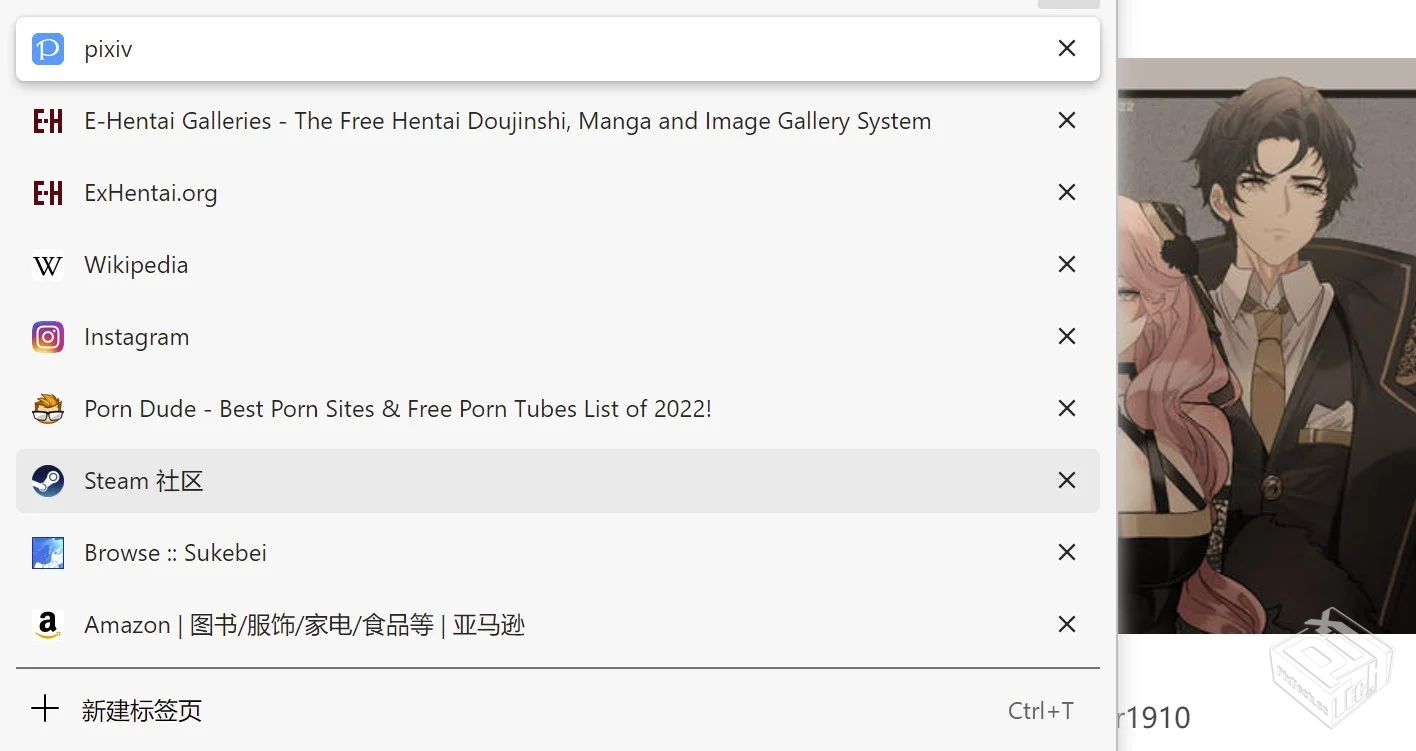
Task: Click the ExHentai.org tab favicon
Action: [x=48, y=193]
